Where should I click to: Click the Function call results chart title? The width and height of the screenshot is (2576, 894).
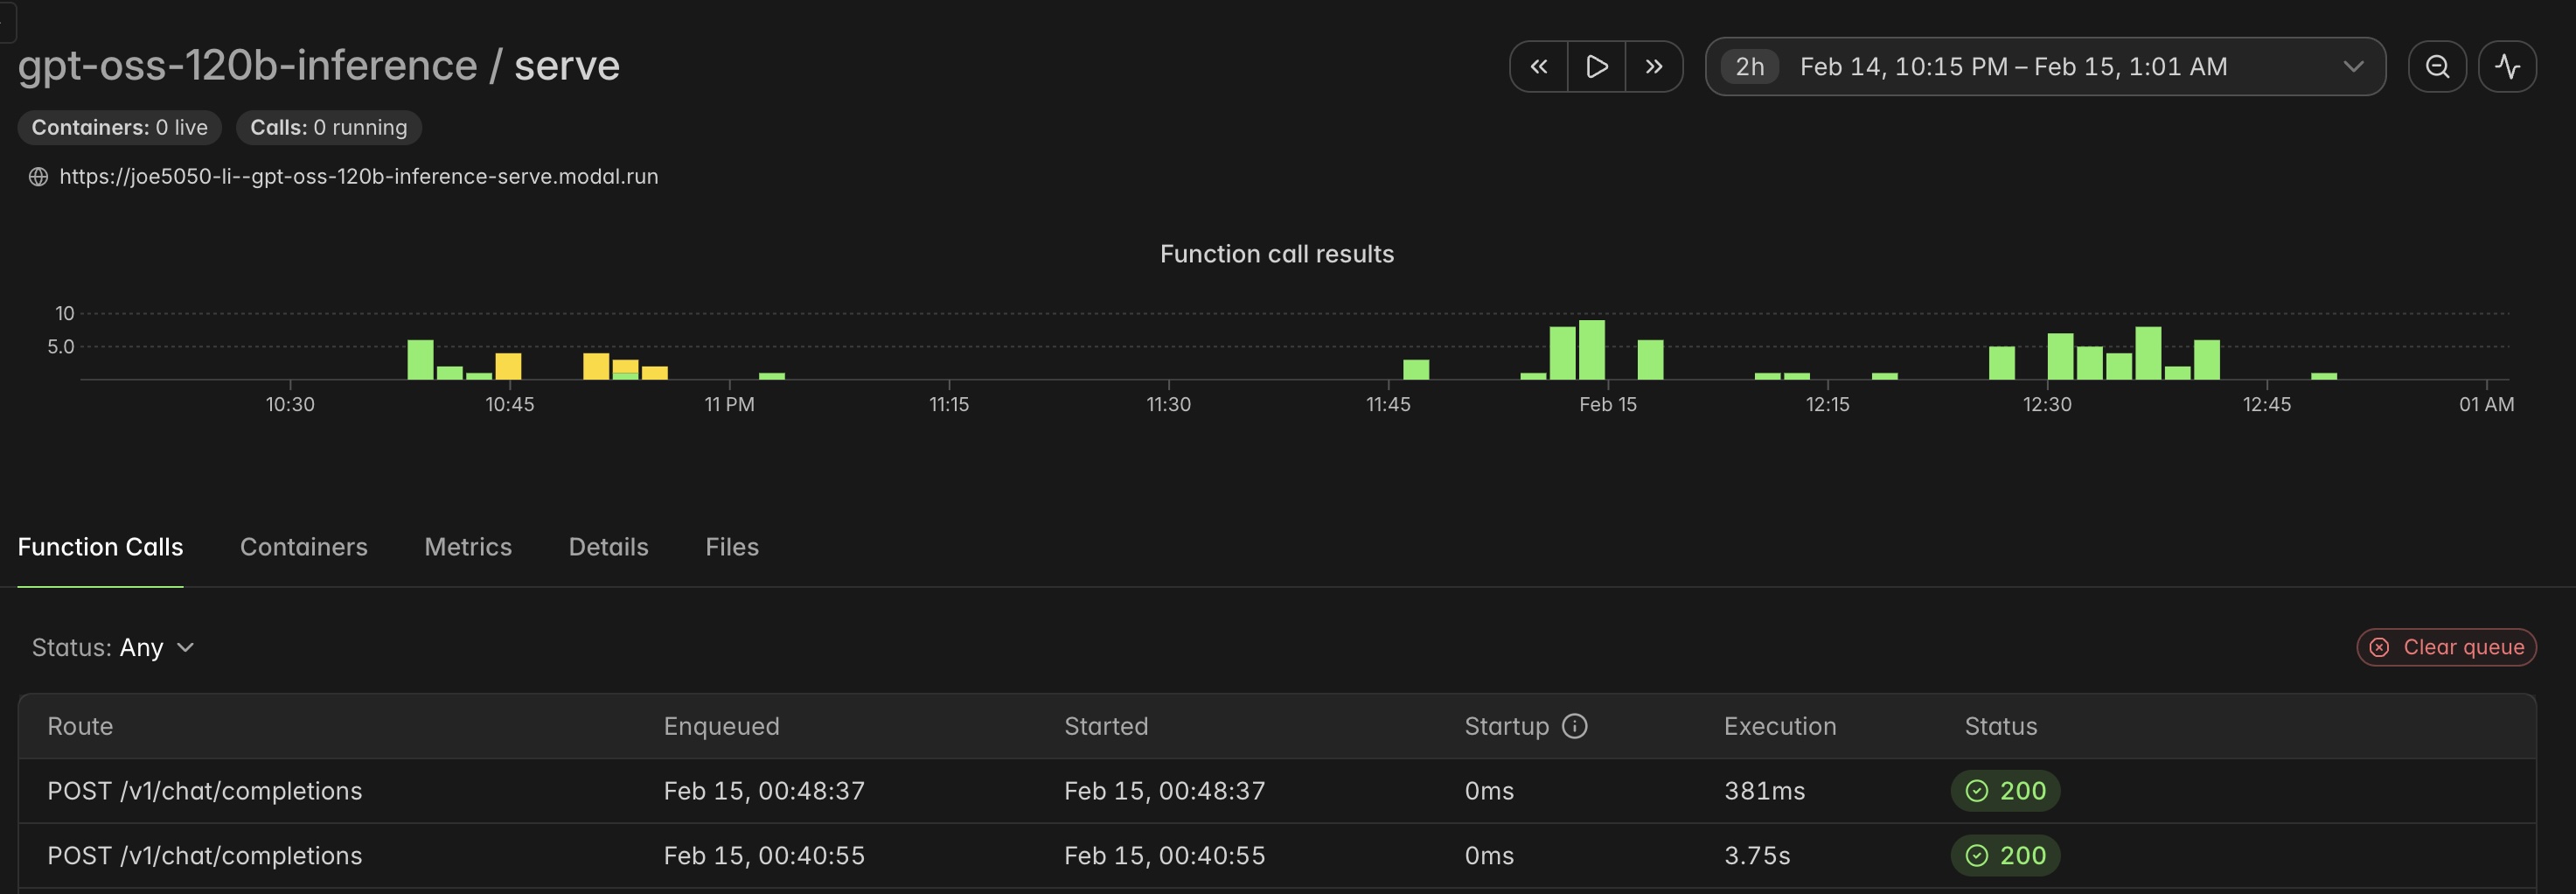[1277, 254]
